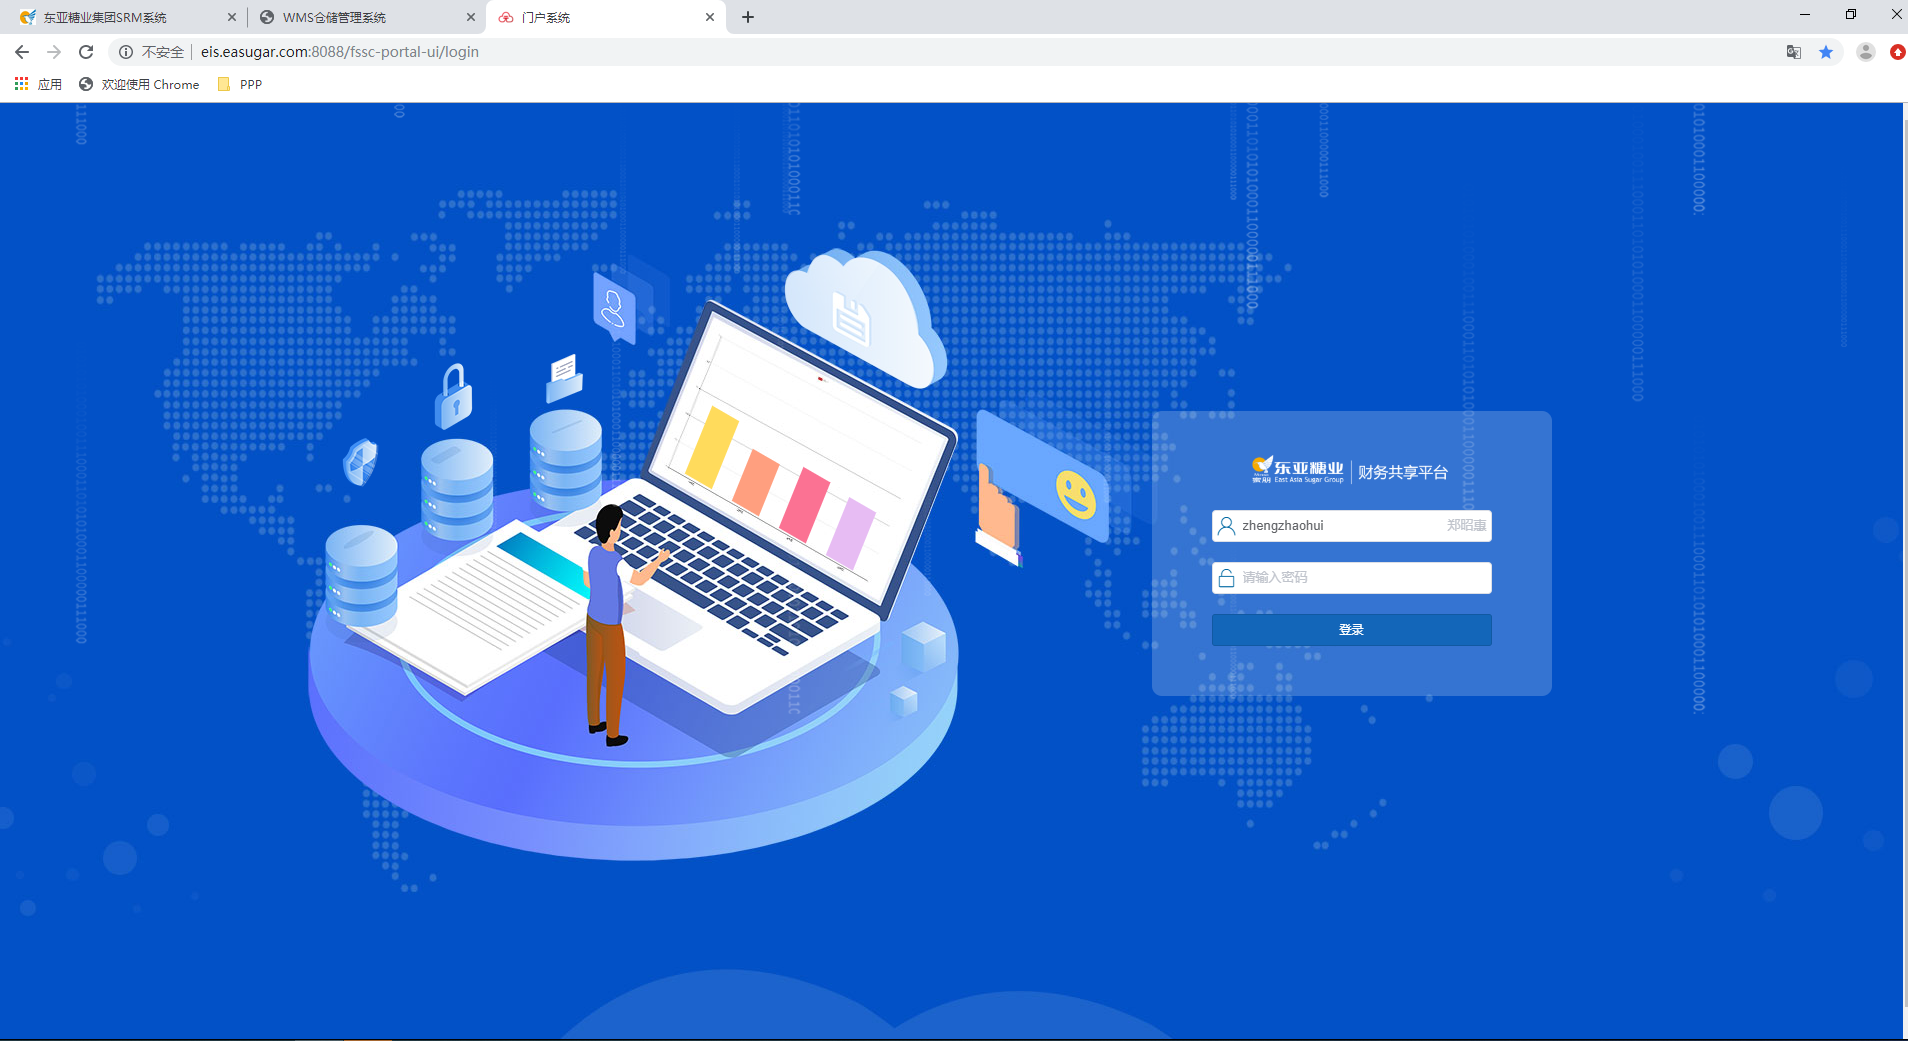Open the PPP bookmarks folder
The width and height of the screenshot is (1908, 1041).
click(240, 84)
